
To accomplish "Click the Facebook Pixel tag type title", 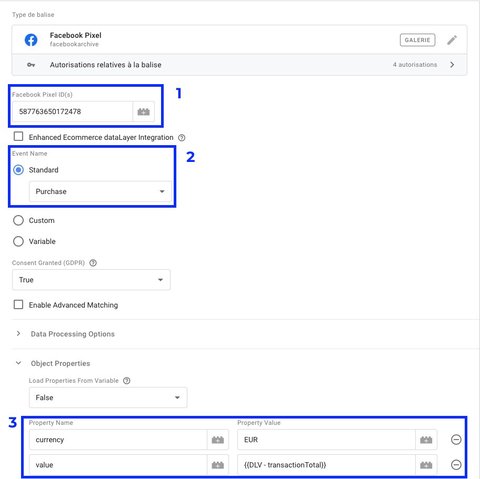I will (x=76, y=35).
